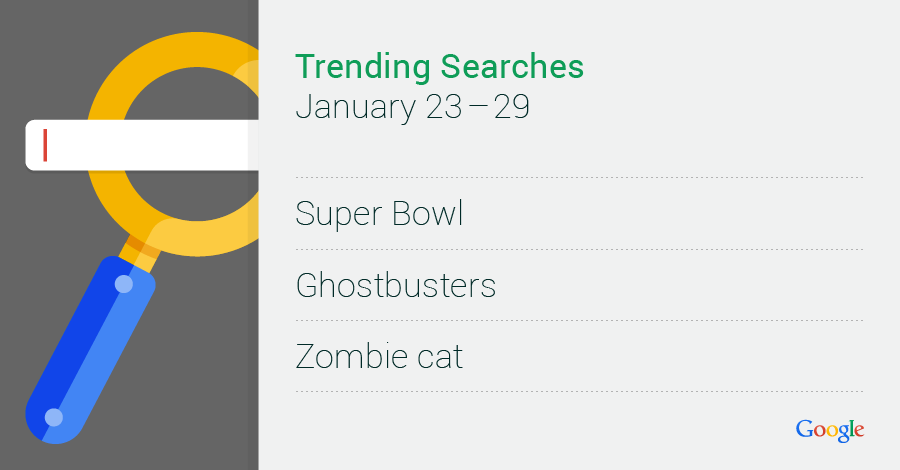Select the Trending Searches heading
Screen dimensions: 900x470
(439, 66)
